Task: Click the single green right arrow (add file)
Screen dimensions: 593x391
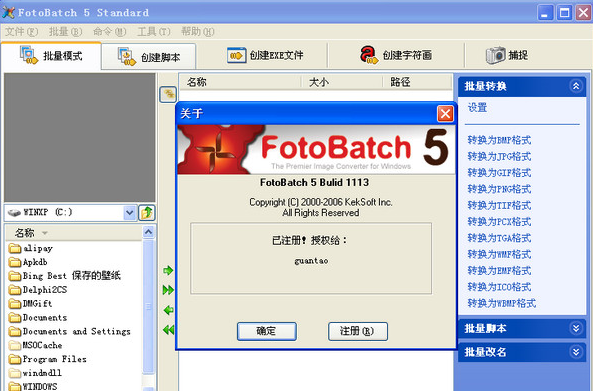Action: 168,270
